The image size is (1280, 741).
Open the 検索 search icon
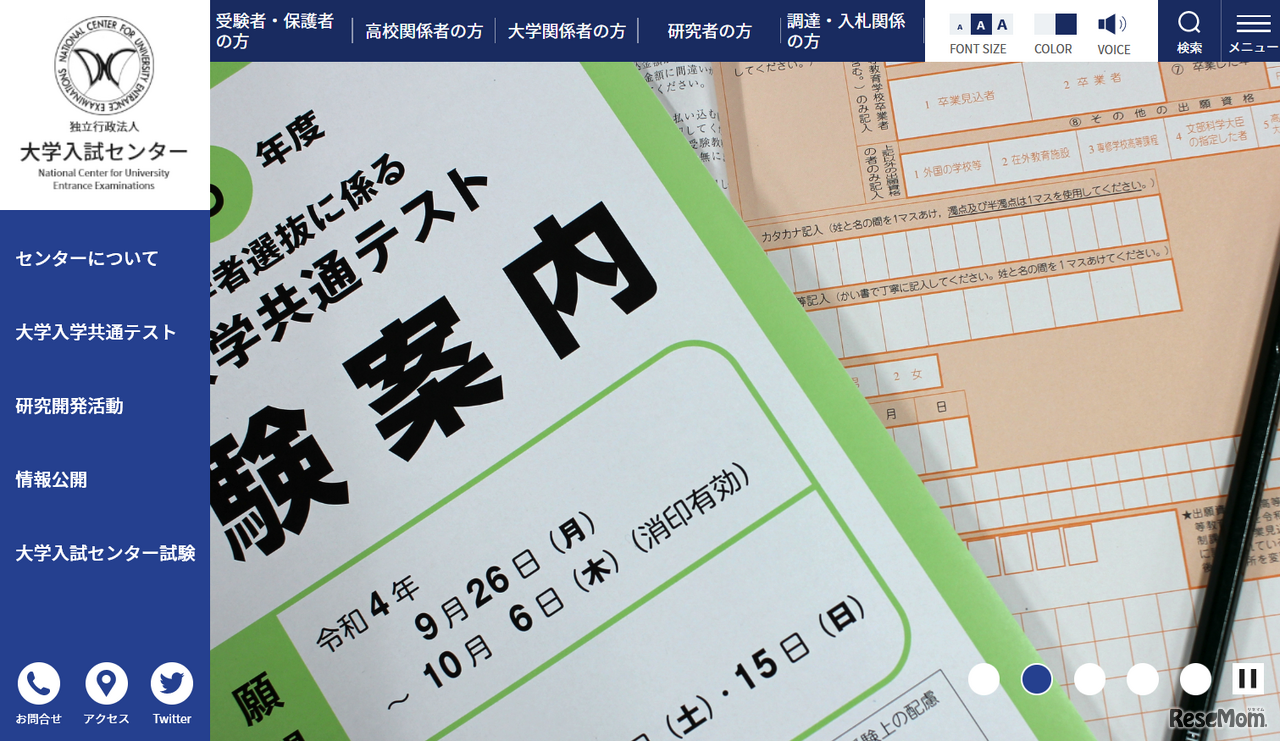coord(1189,31)
